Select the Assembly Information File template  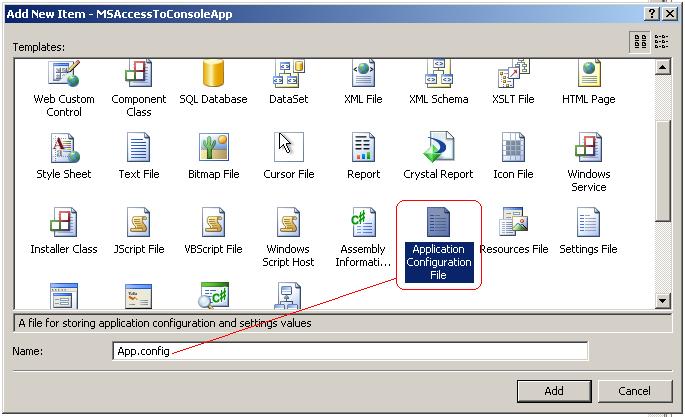tap(363, 226)
